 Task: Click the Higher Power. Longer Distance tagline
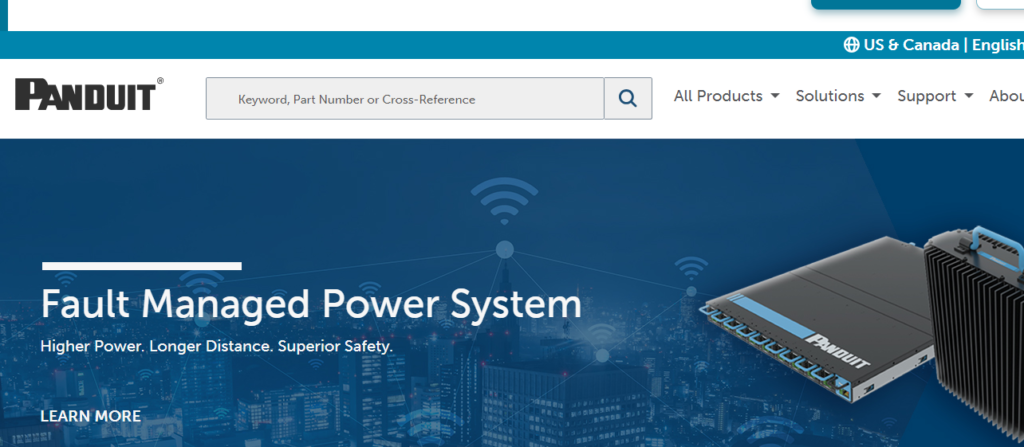pyautogui.click(x=217, y=346)
